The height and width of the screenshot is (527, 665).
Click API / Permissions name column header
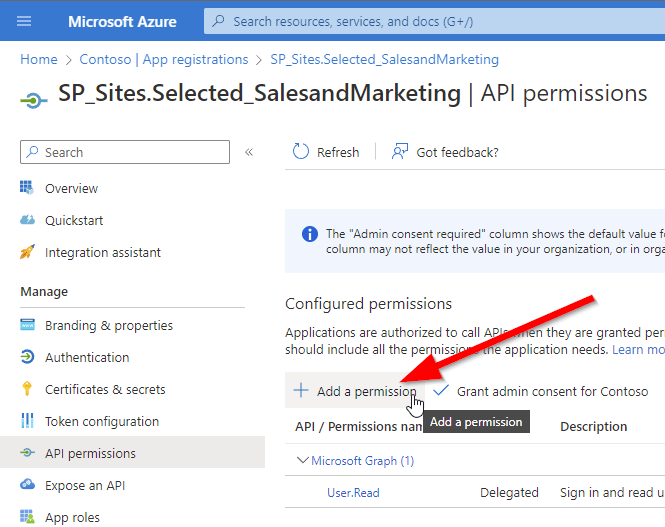tap(359, 426)
